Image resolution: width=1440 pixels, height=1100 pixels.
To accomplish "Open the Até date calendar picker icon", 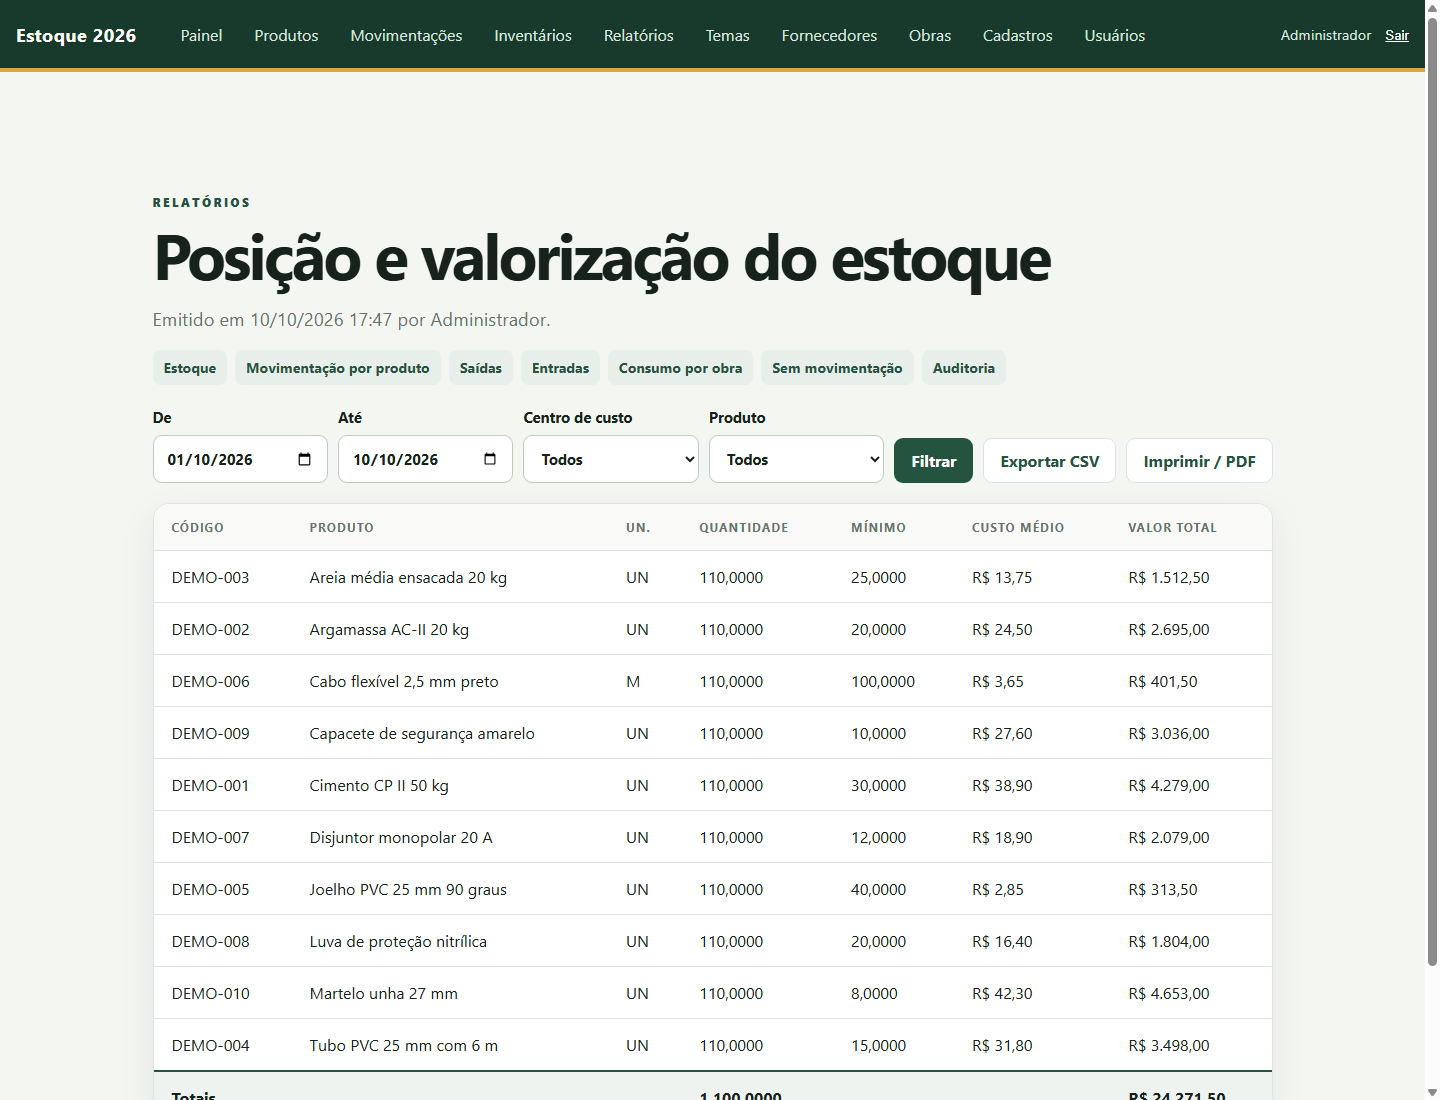I will pyautogui.click(x=490, y=459).
